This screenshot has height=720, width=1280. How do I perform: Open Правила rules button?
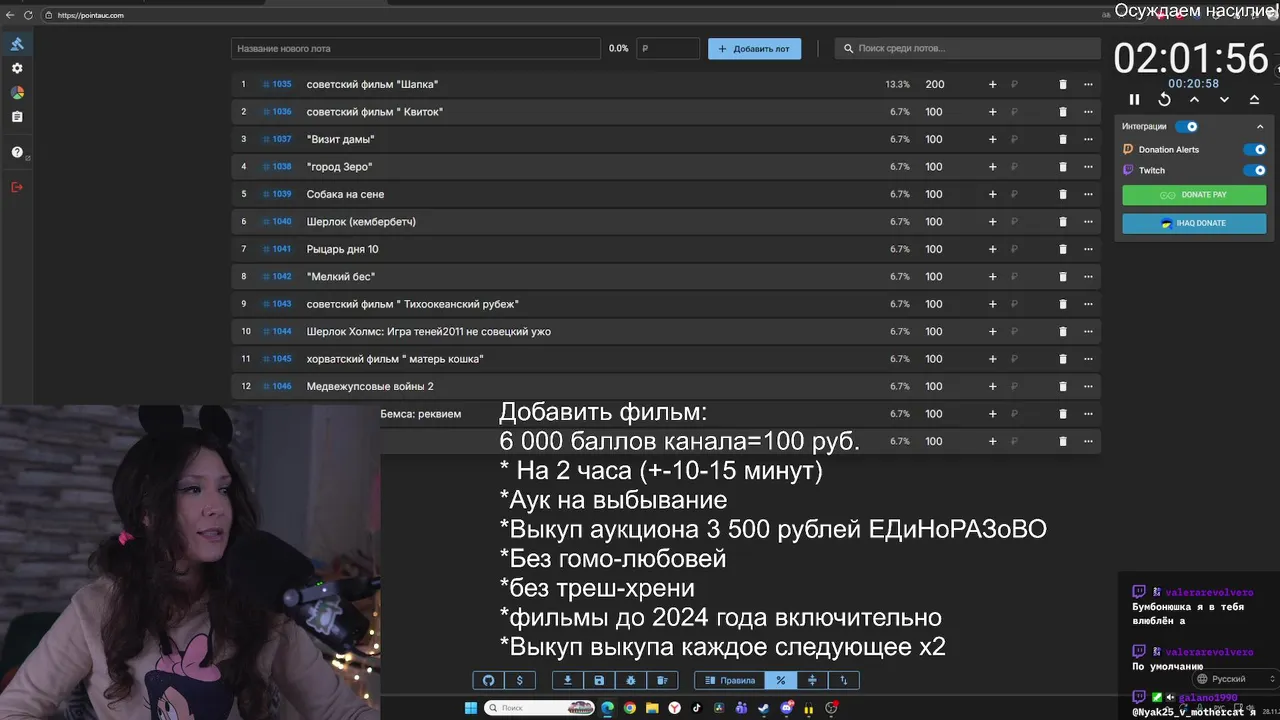tap(730, 680)
